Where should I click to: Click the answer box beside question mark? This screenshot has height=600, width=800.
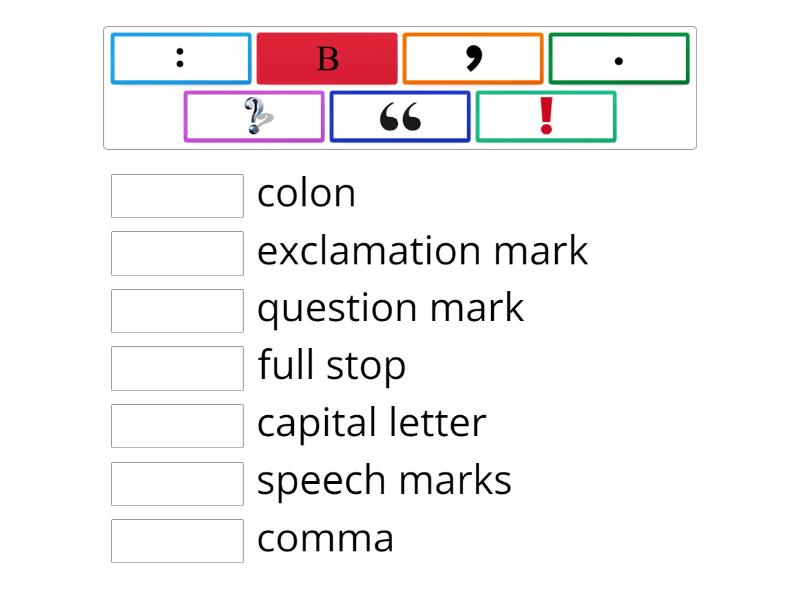[x=177, y=310]
